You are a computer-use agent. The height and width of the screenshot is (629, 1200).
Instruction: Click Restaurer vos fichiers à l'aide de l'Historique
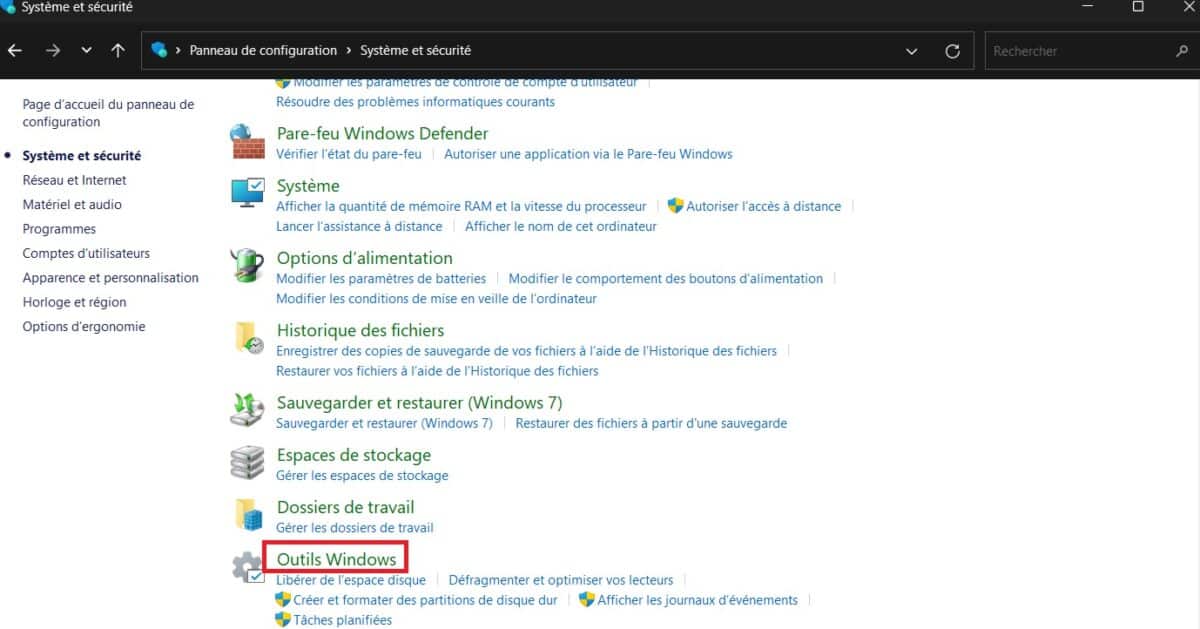coord(437,371)
